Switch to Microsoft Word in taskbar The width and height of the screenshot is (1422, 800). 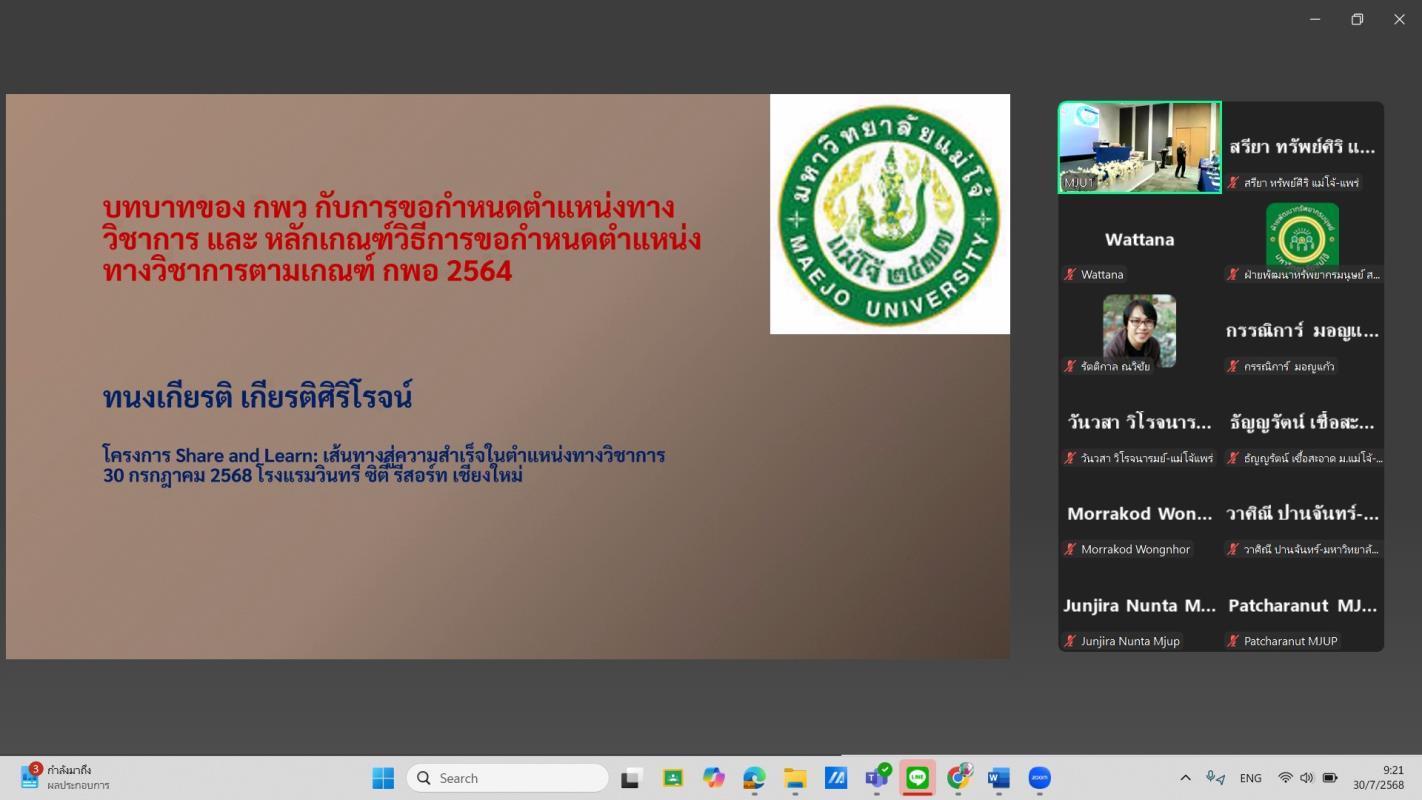pyautogui.click(x=998, y=778)
